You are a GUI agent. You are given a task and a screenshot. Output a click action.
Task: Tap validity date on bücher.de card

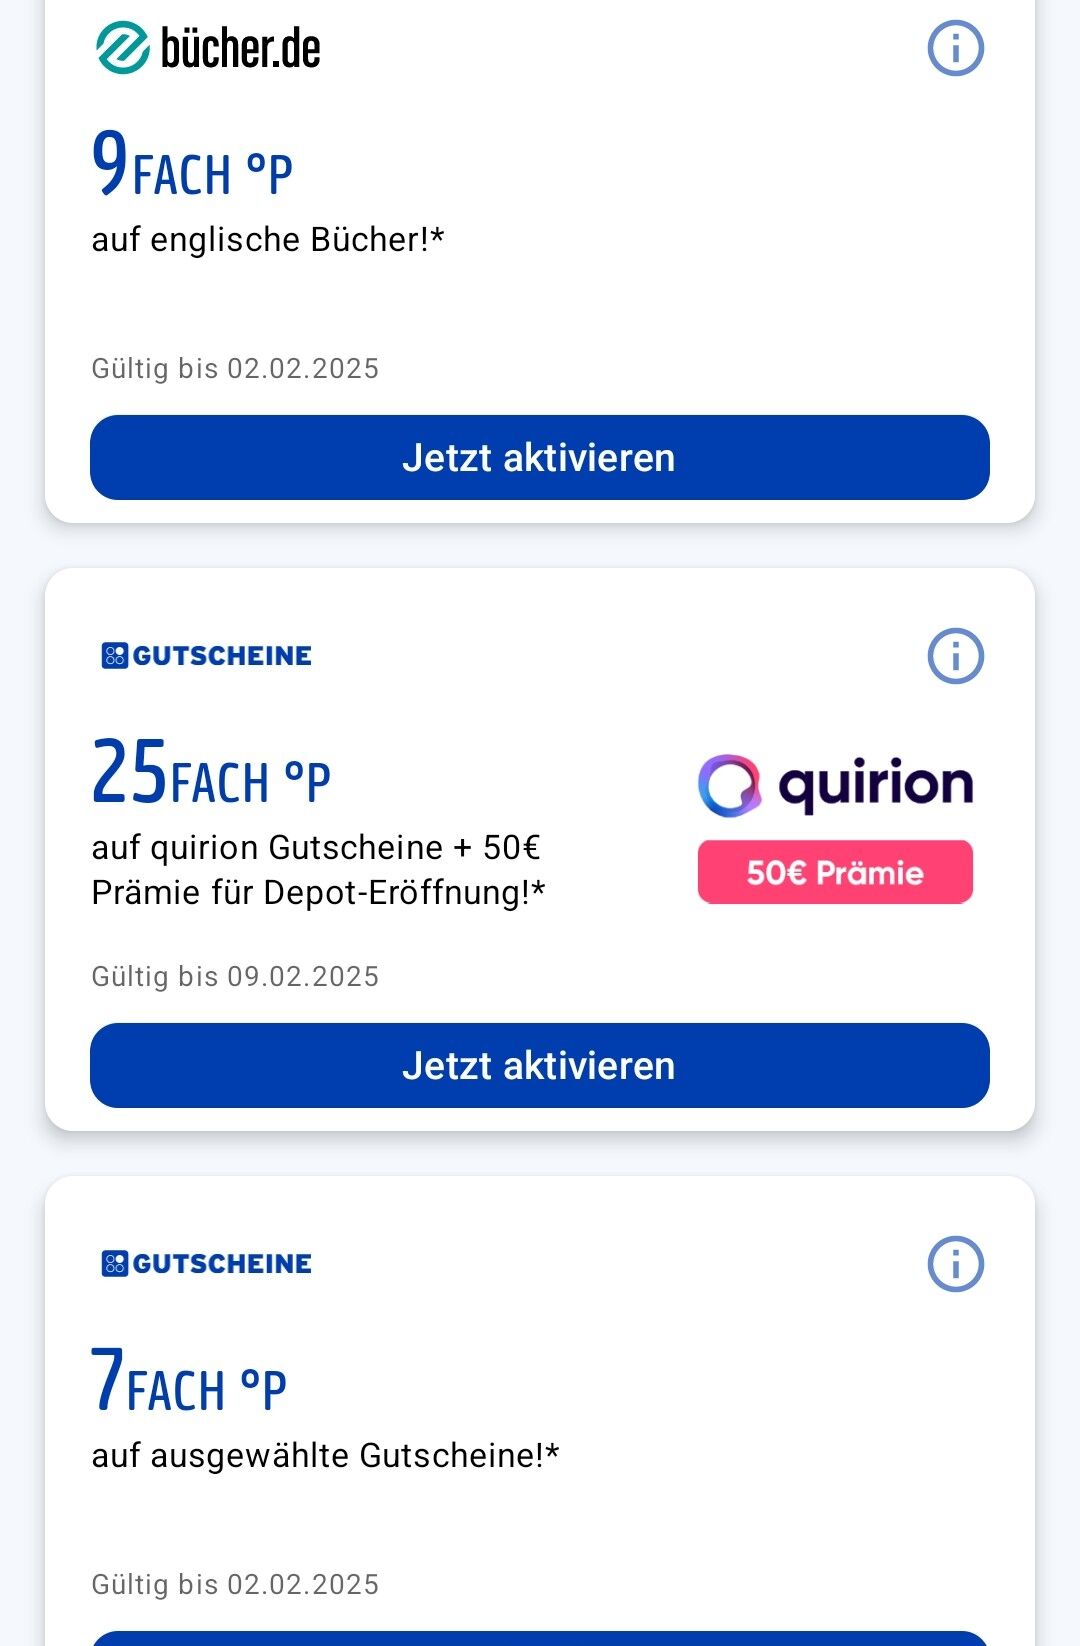pyautogui.click(x=235, y=369)
